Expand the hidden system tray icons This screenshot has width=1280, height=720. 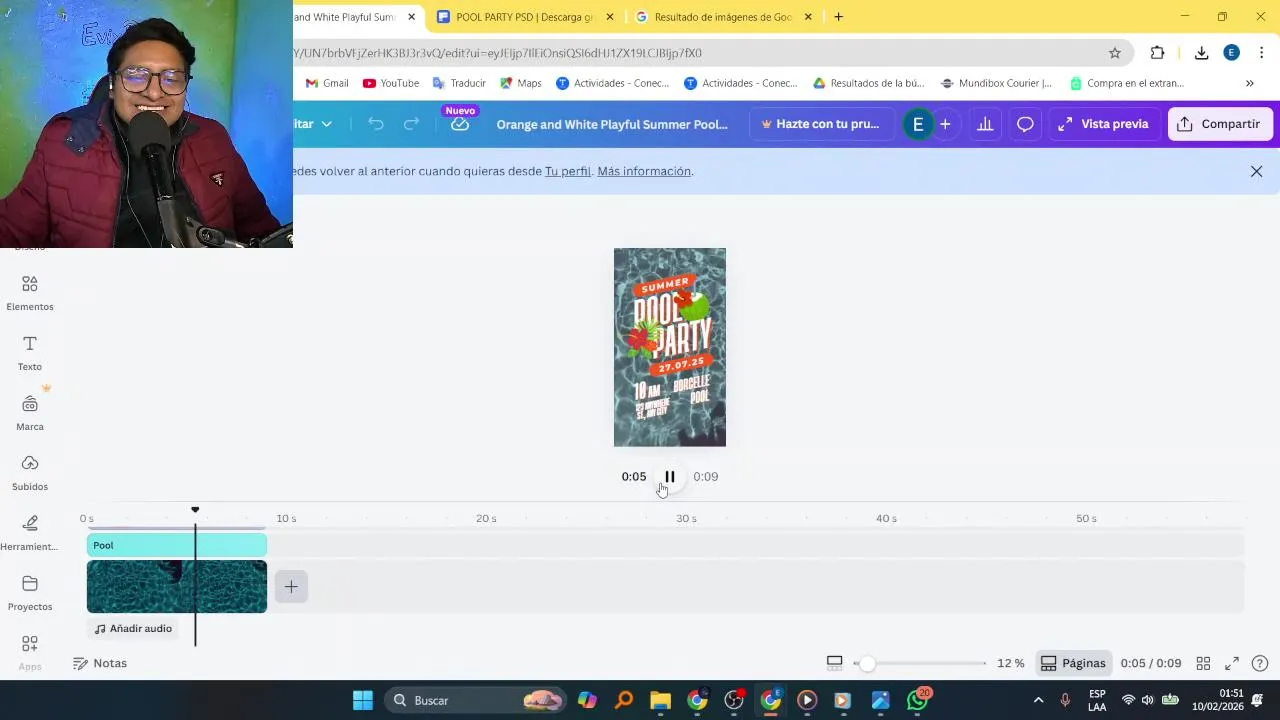click(x=1038, y=700)
